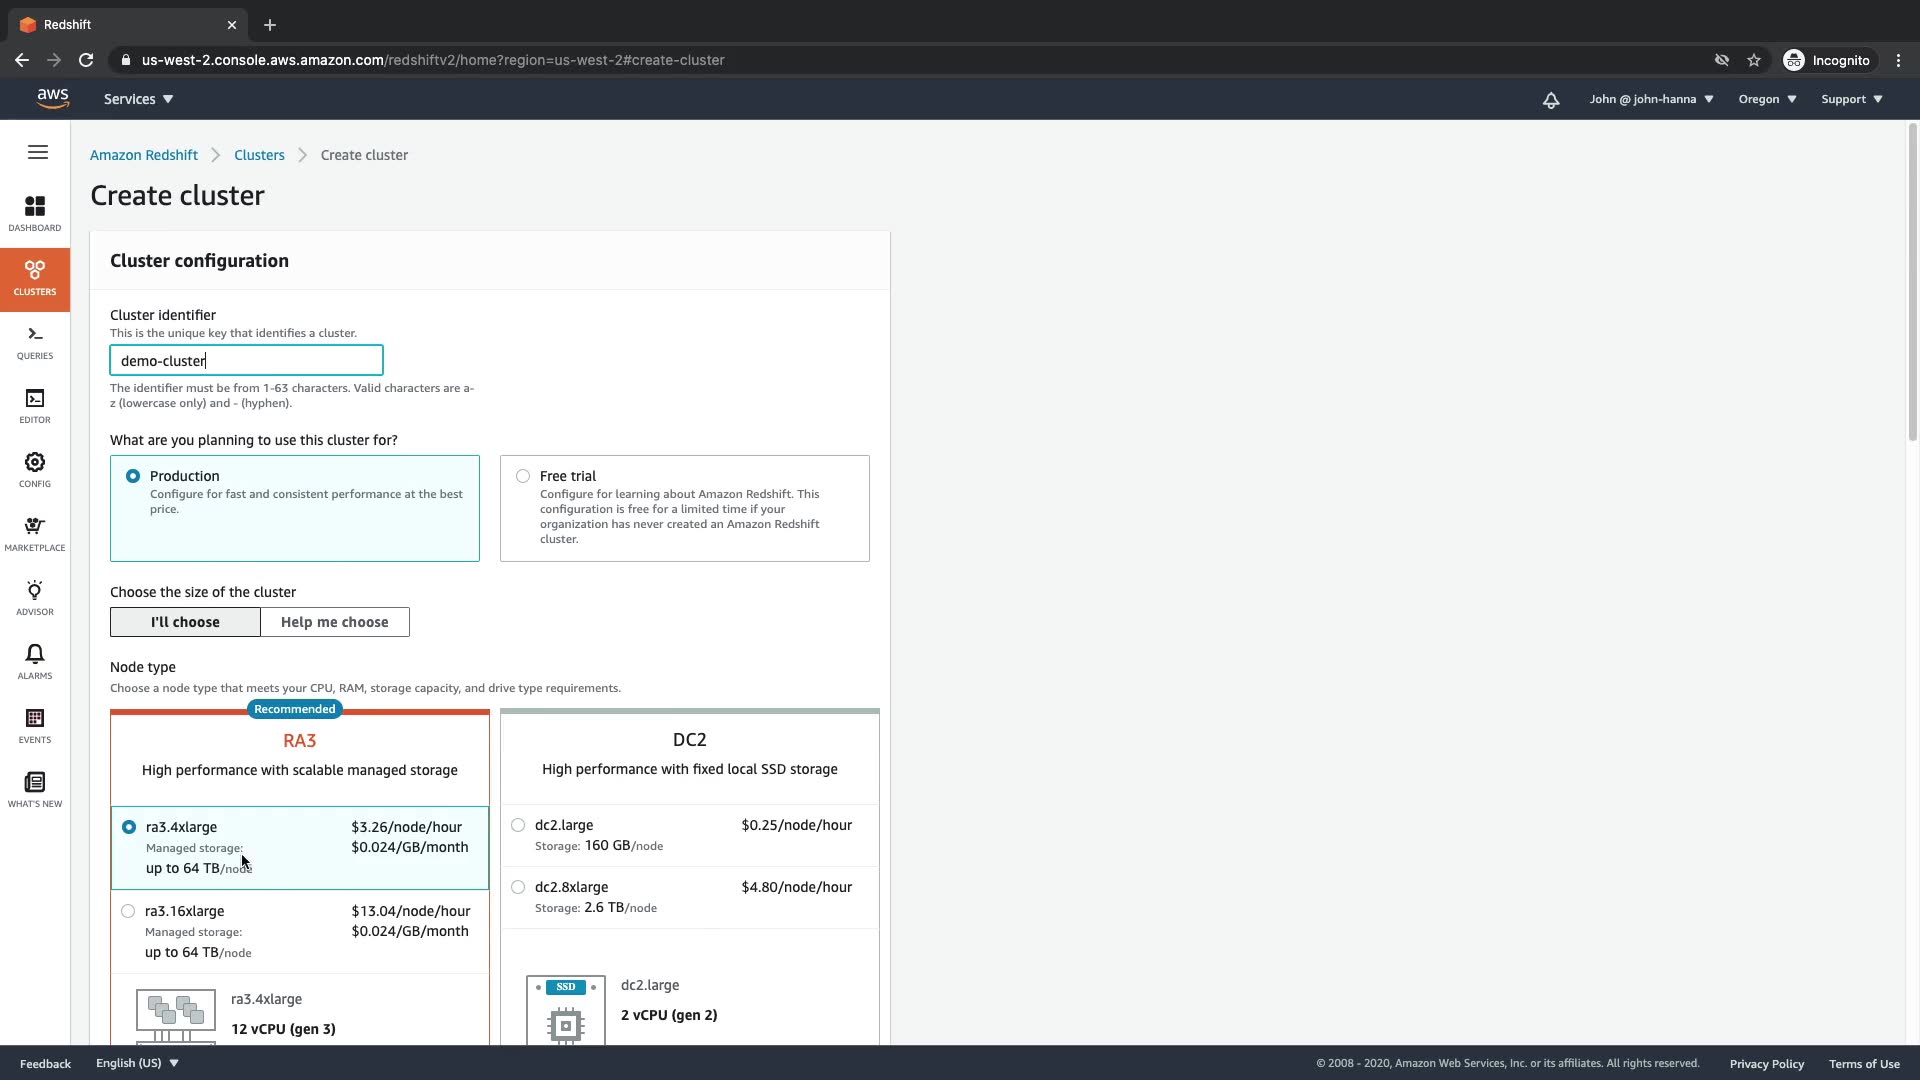
Task: Open the Dashboard sidebar icon
Action: [35, 213]
